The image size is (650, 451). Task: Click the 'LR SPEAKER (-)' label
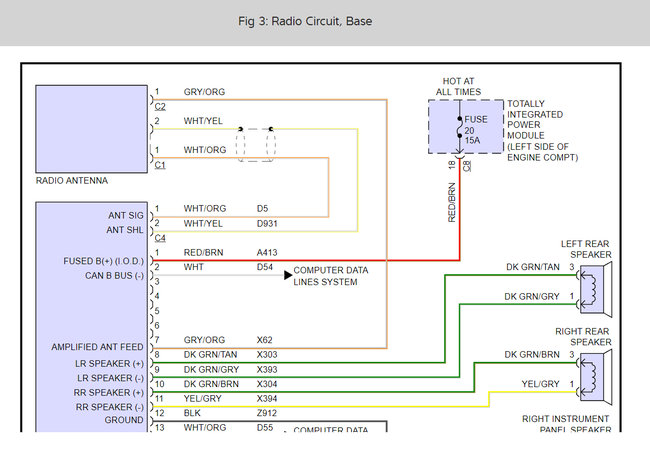(x=110, y=378)
